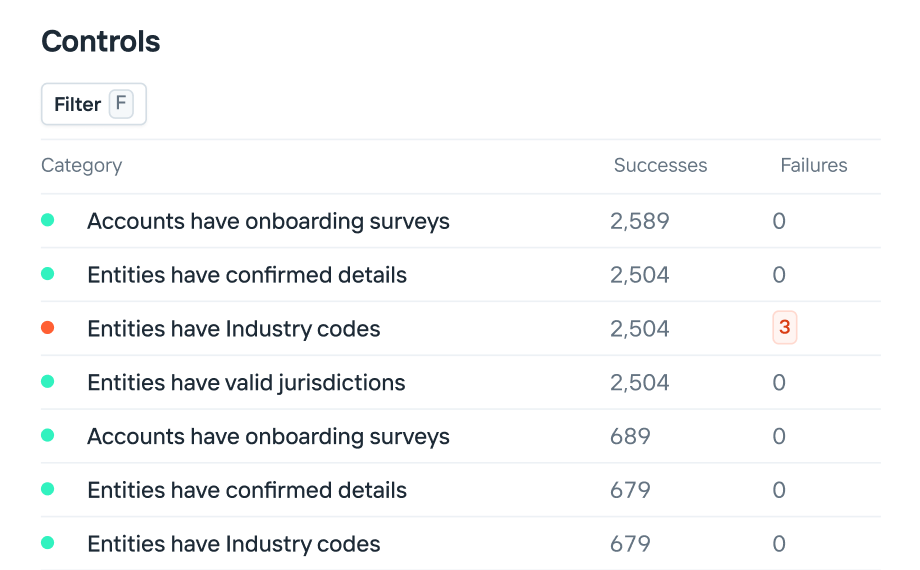Click the 689 successes value
Screen dimensions: 920x570
click(x=630, y=437)
